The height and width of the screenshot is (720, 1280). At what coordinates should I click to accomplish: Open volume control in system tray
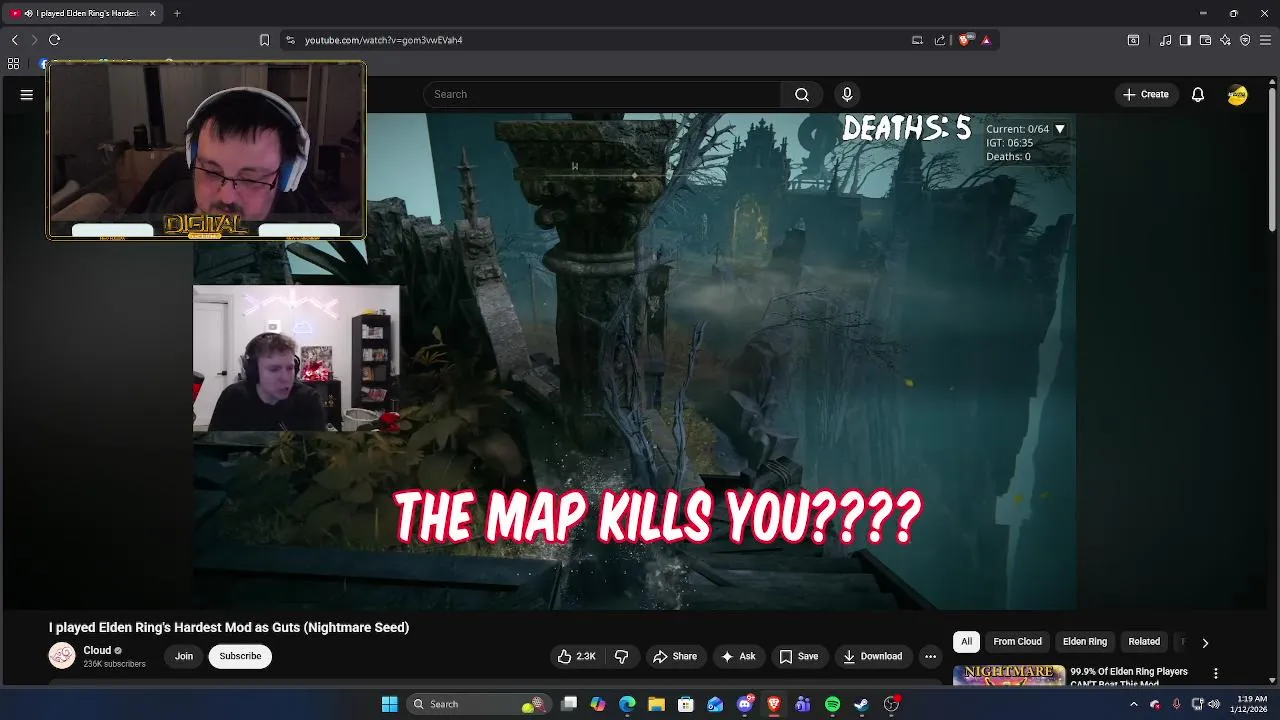pyautogui.click(x=1214, y=704)
